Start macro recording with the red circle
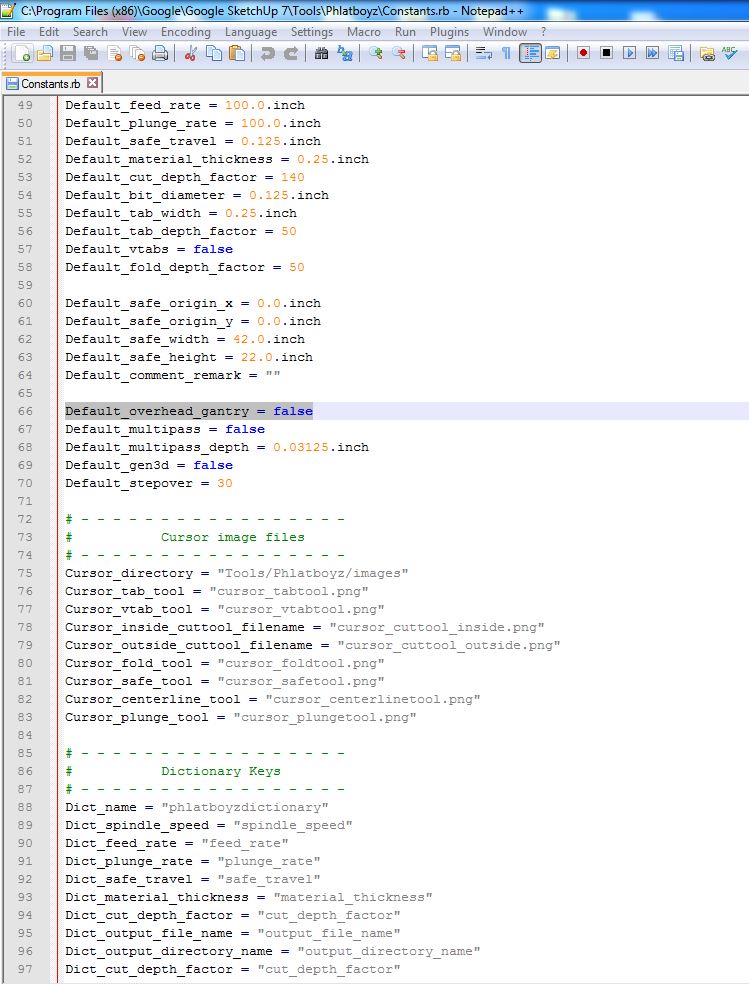The image size is (749, 984). (583, 54)
